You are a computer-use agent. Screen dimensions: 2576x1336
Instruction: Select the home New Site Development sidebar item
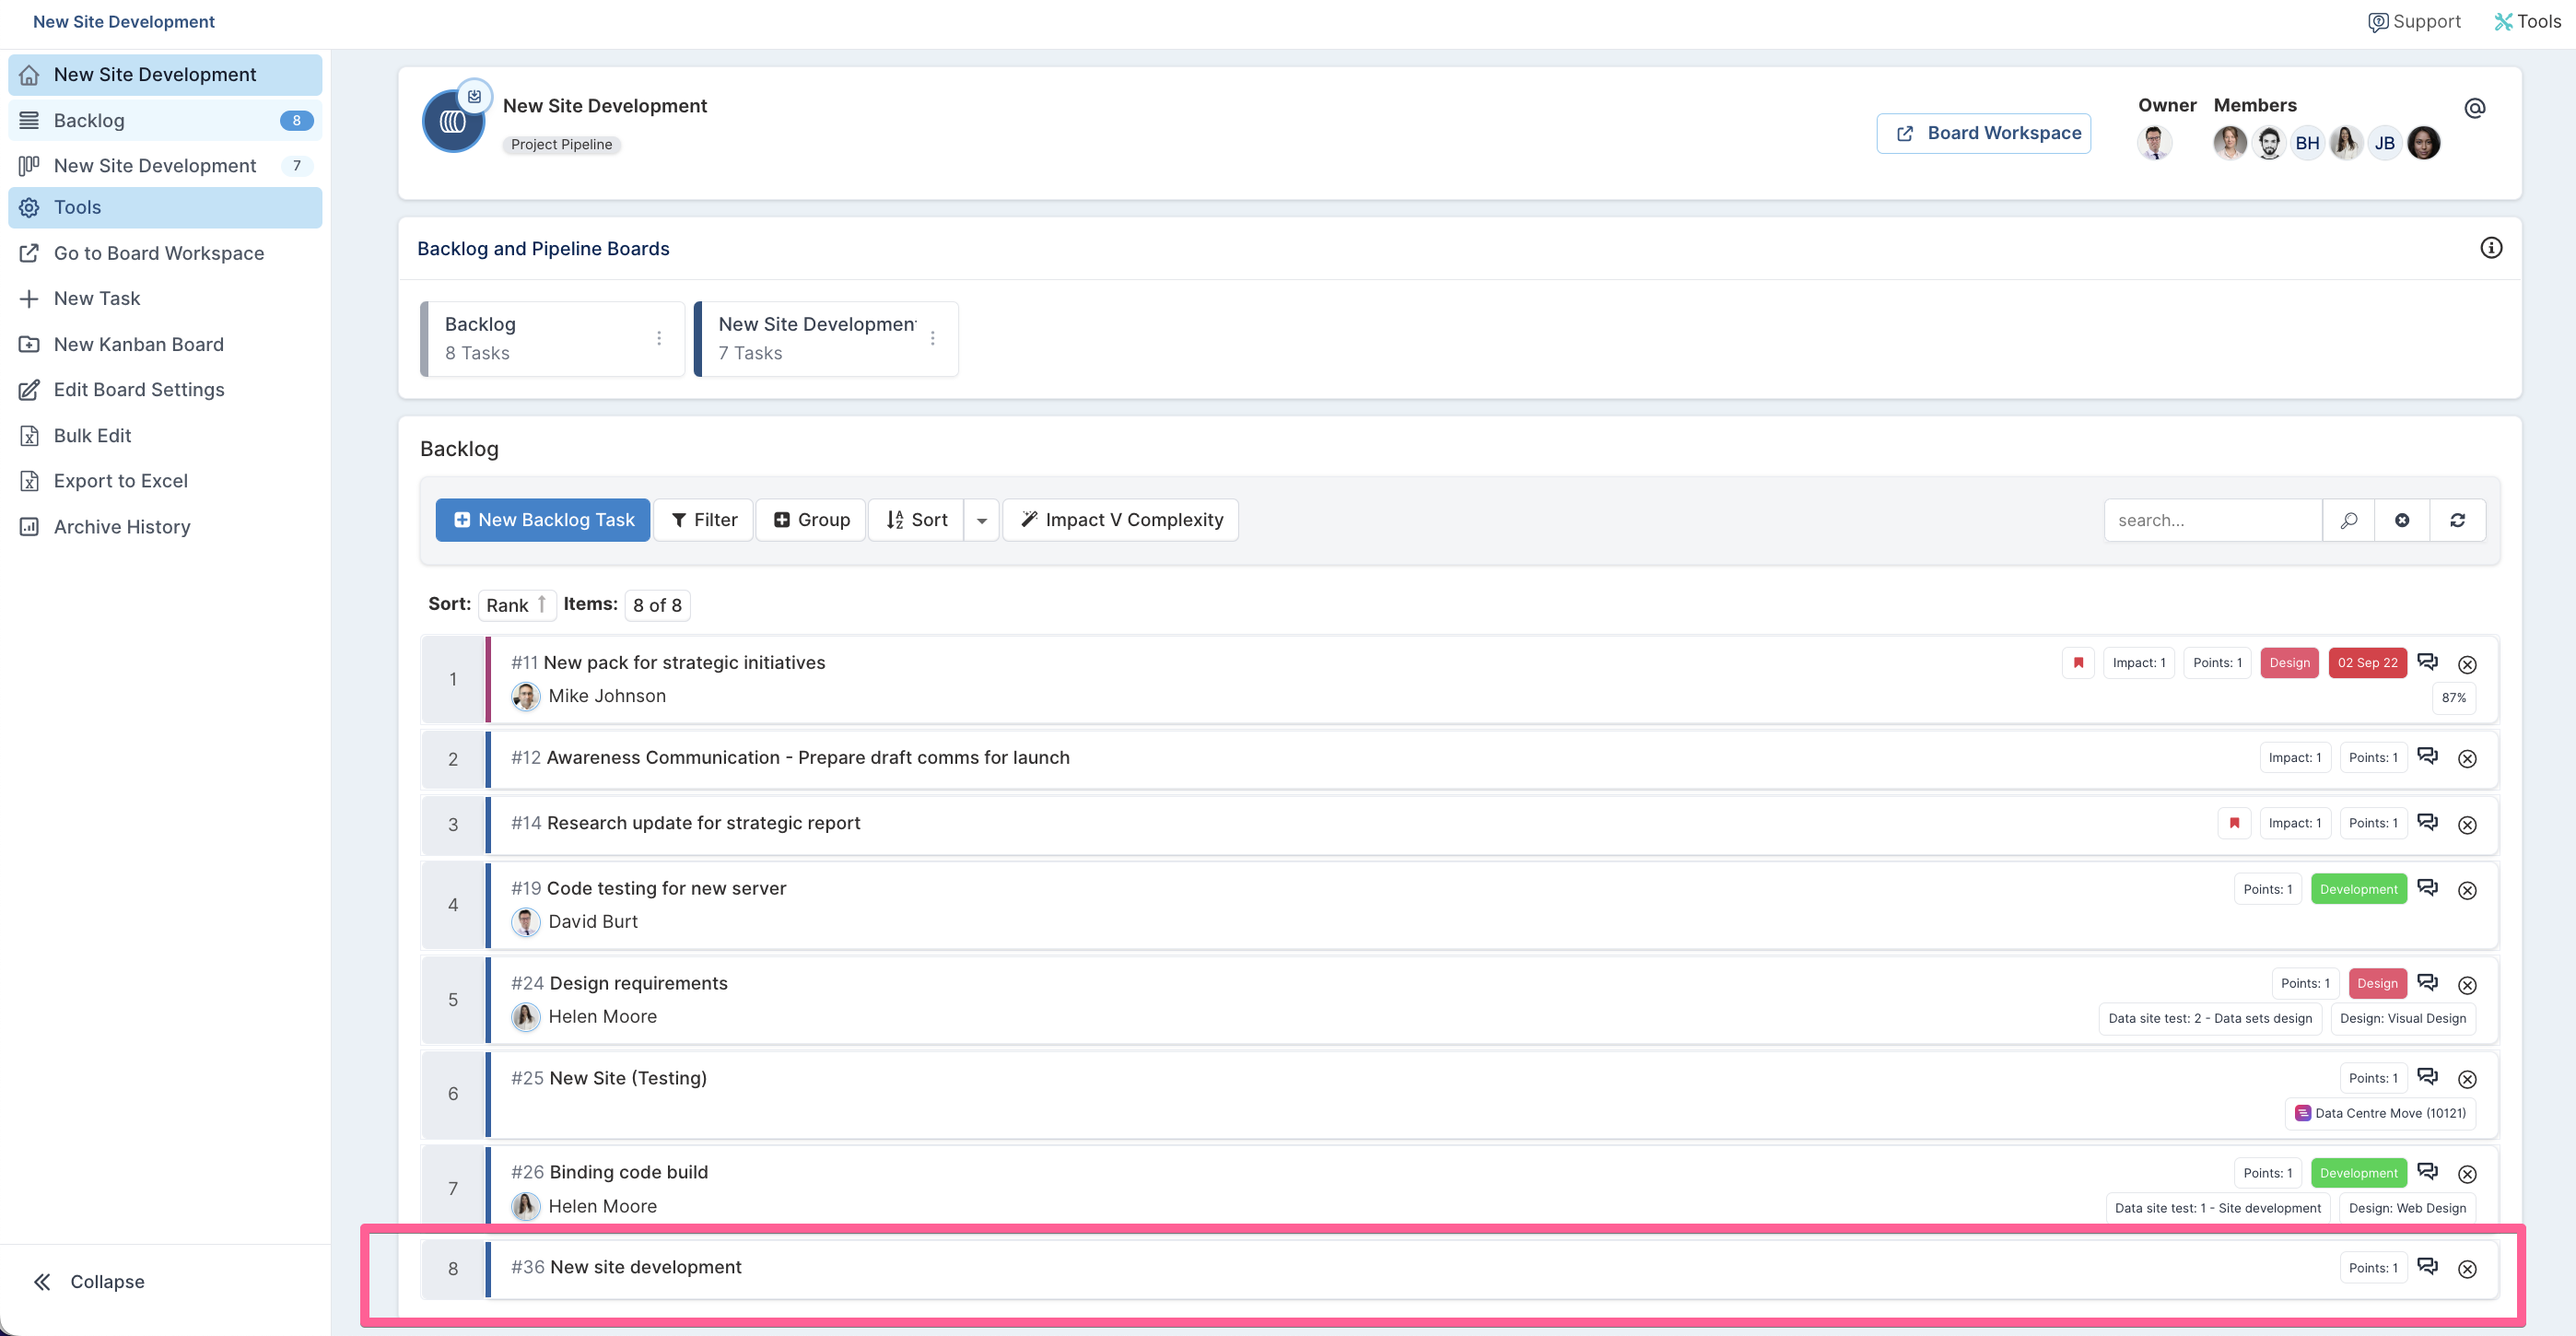coord(165,75)
